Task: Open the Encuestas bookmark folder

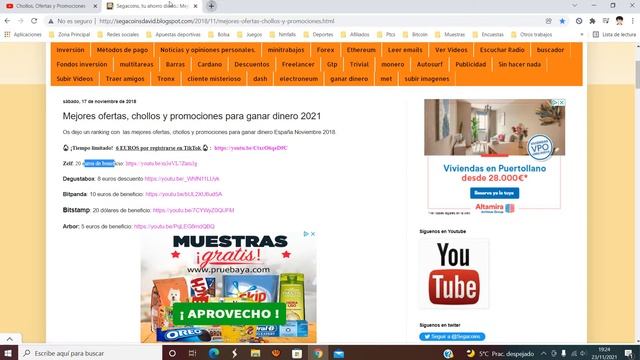Action: pyautogui.click(x=488, y=35)
